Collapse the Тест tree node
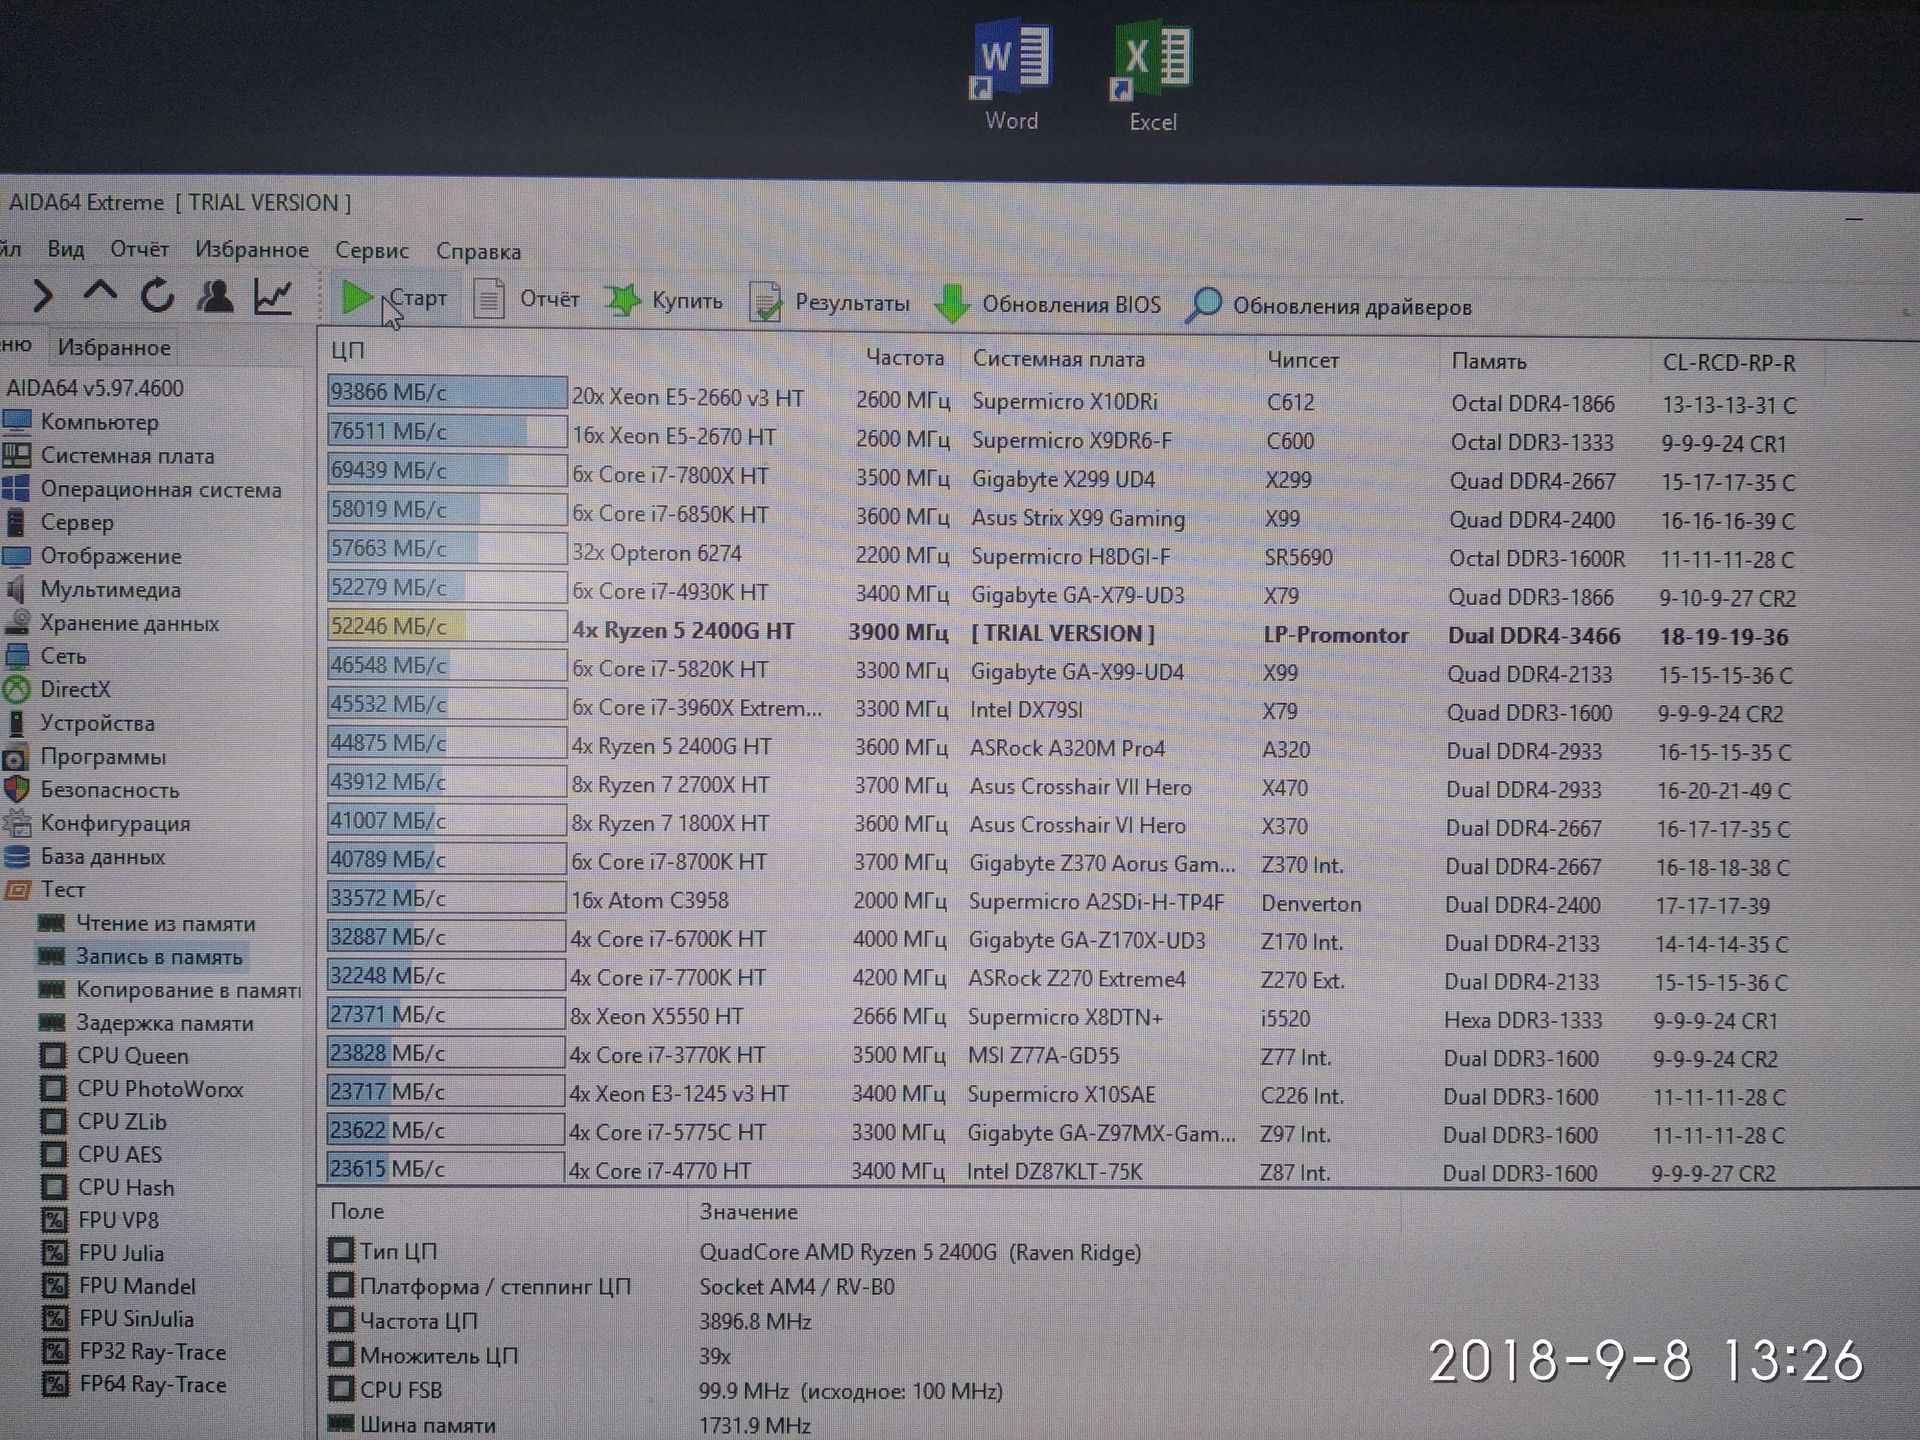Viewport: 1920px width, 1440px height. [x=62, y=890]
